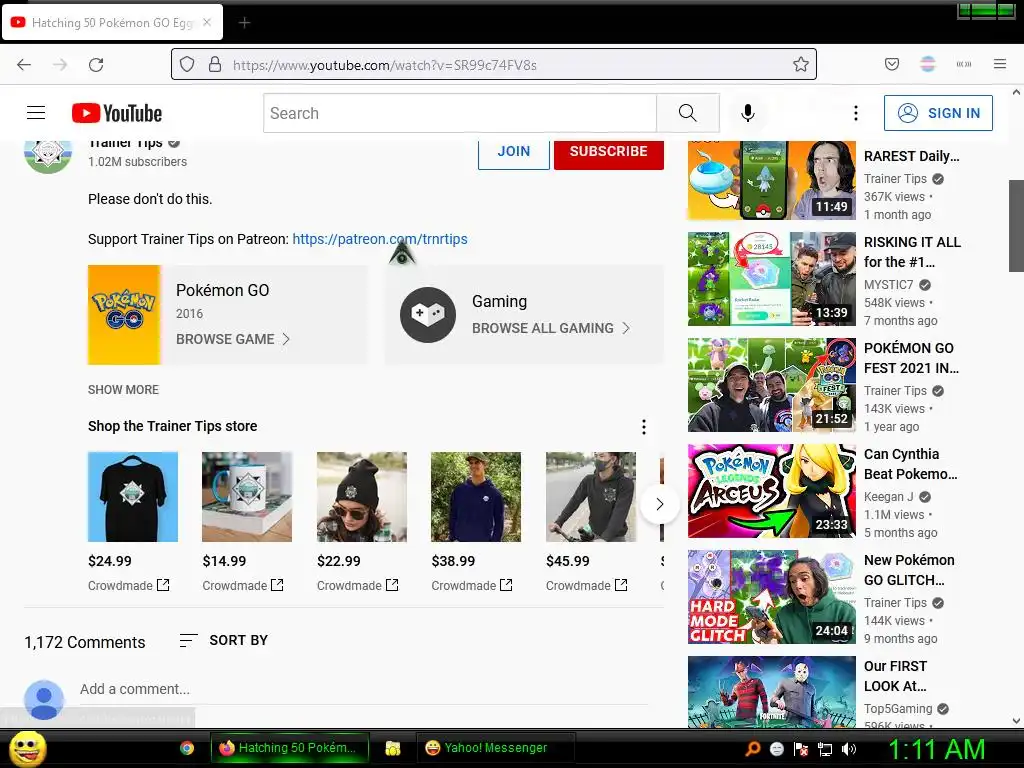Play RISKING IT ALL 13:39 video
The height and width of the screenshot is (768, 1024).
(x=771, y=279)
